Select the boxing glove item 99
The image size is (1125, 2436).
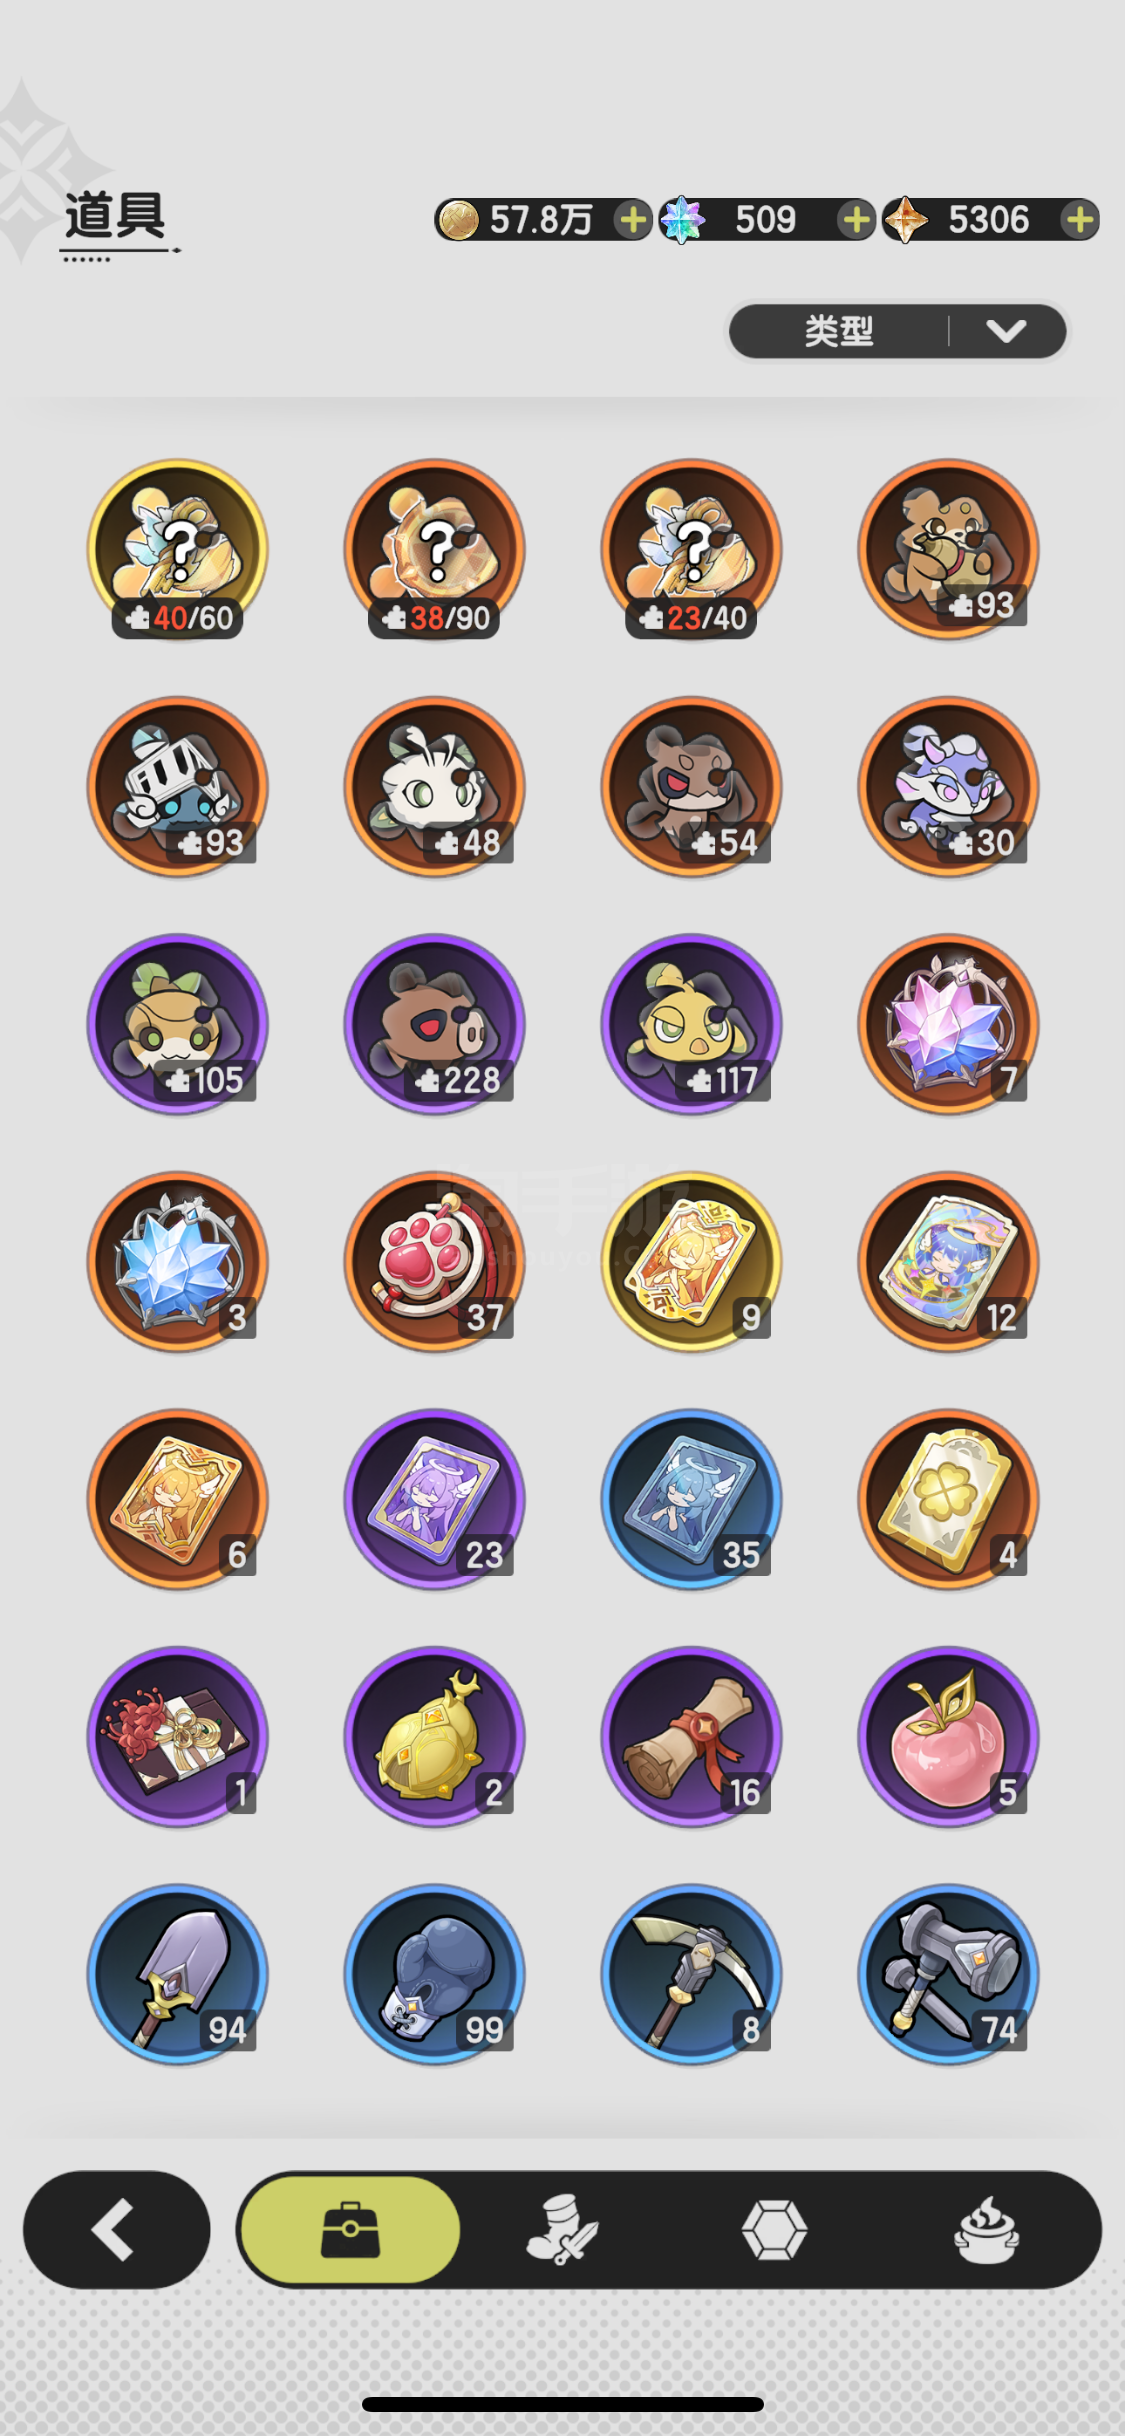[x=435, y=1975]
